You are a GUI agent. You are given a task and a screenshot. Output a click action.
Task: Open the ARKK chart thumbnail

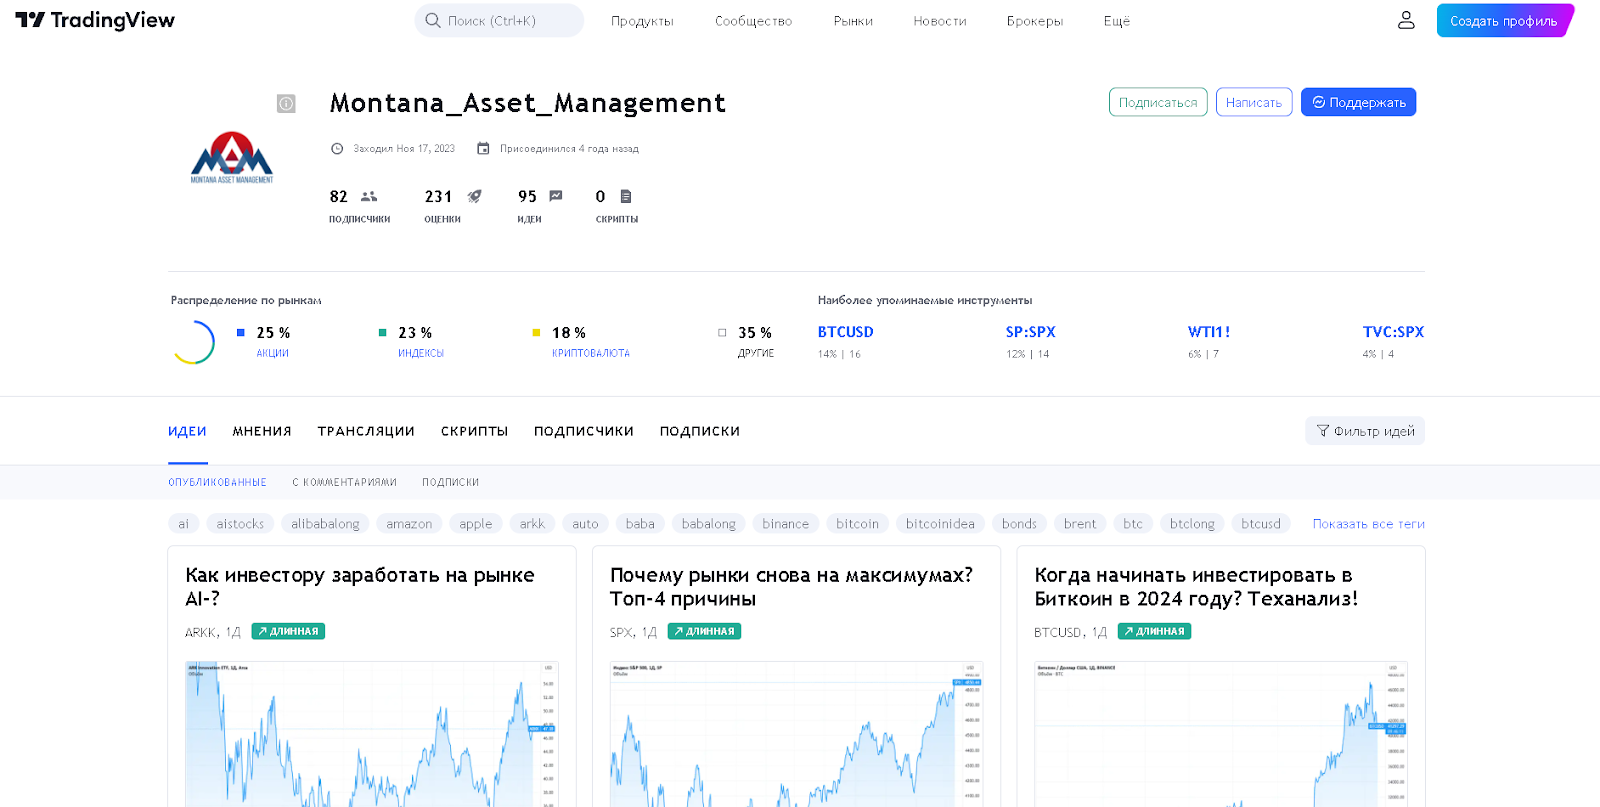coord(371,733)
